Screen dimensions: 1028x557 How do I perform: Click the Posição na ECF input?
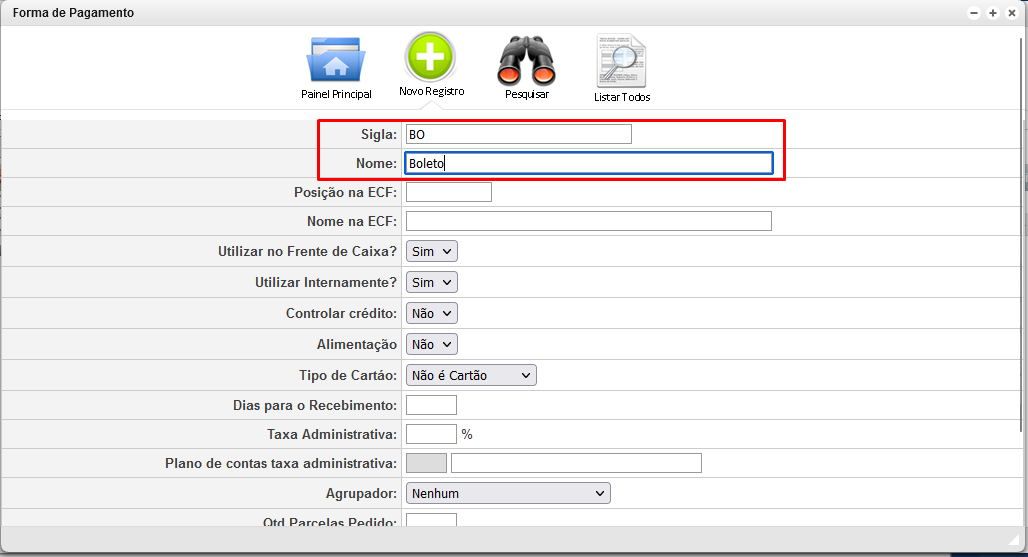[x=449, y=192]
